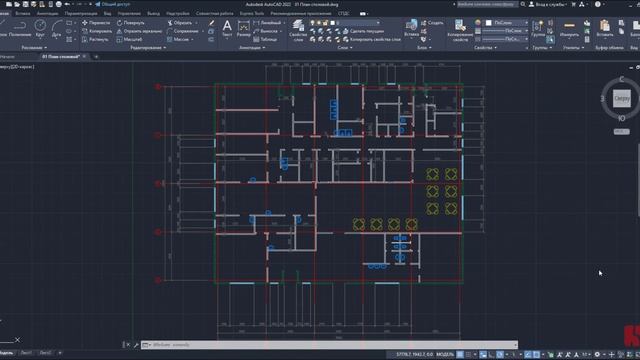640x360 pixels.
Task: Click the search magnifier icon in title bar
Action: click(x=523, y=4)
